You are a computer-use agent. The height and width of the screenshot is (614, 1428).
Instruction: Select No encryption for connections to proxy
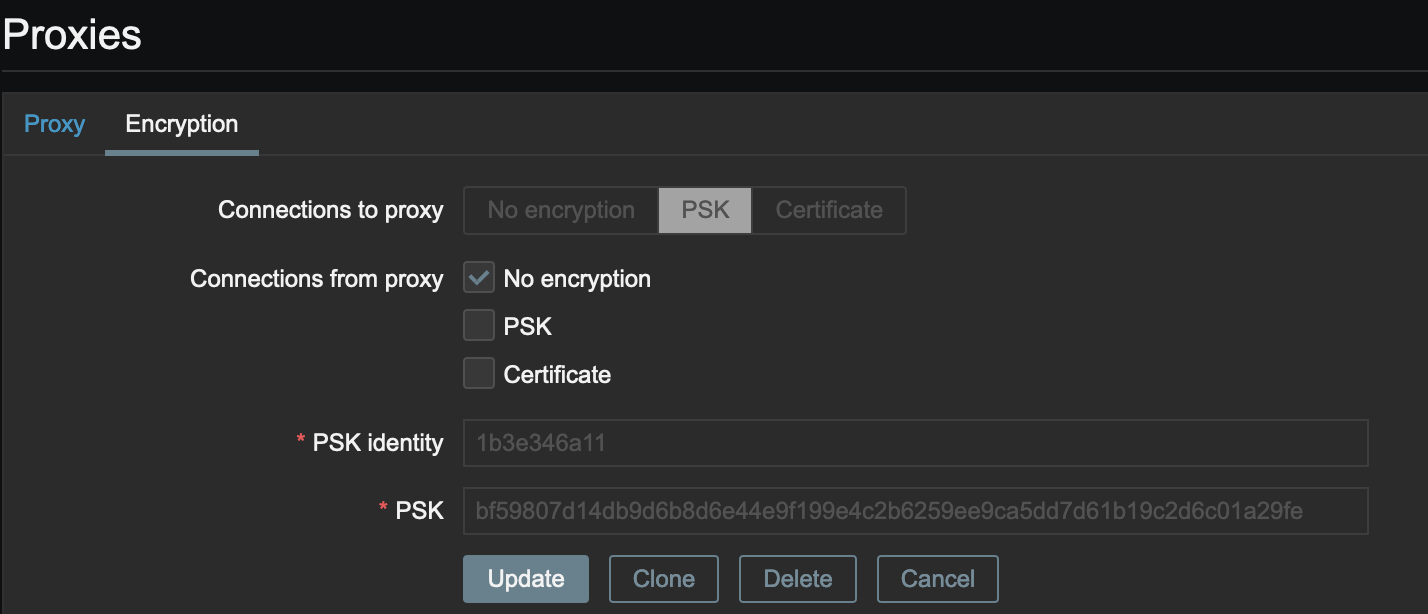pos(560,210)
